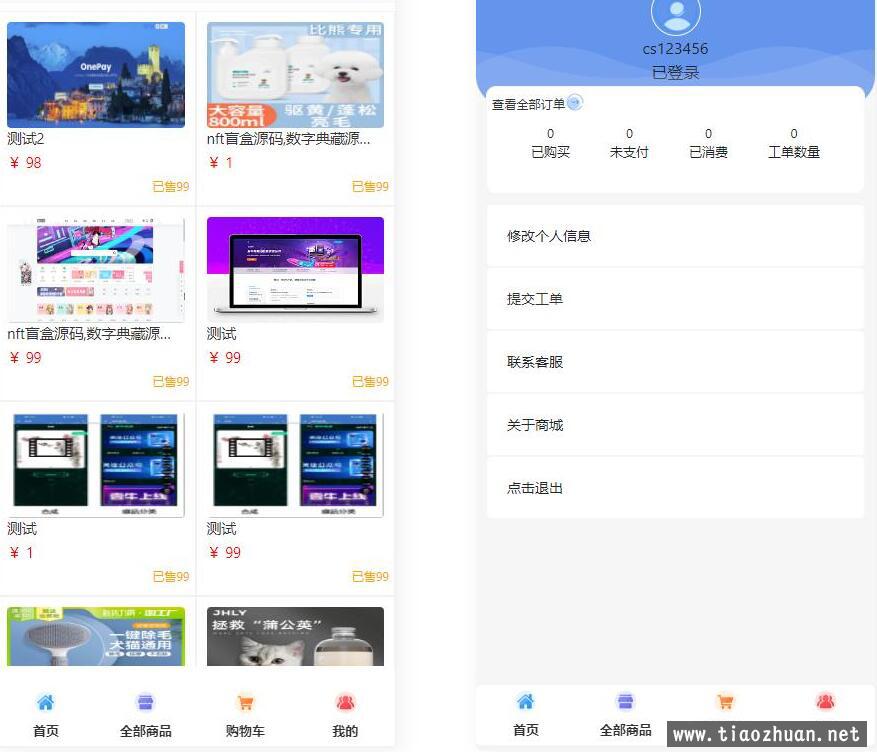View 已消费 orders count

(x=708, y=144)
